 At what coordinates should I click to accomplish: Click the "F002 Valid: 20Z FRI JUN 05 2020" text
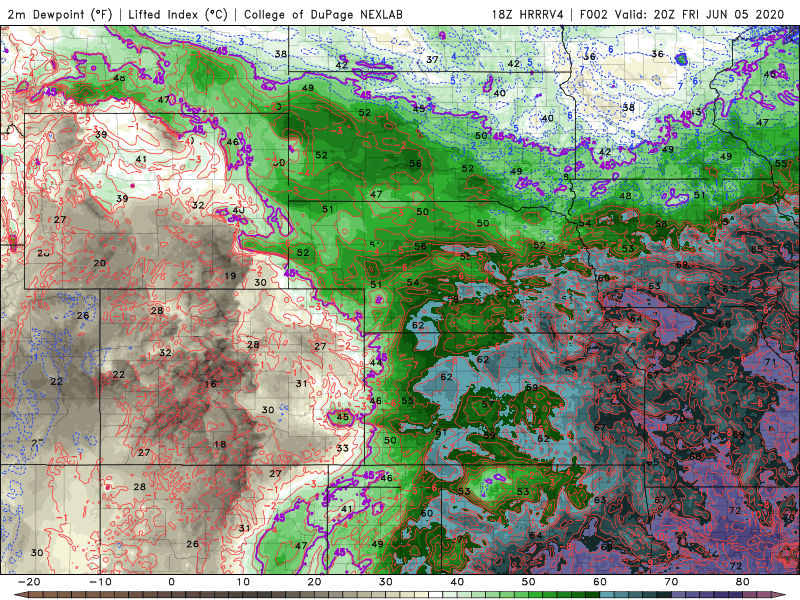pyautogui.click(x=682, y=15)
